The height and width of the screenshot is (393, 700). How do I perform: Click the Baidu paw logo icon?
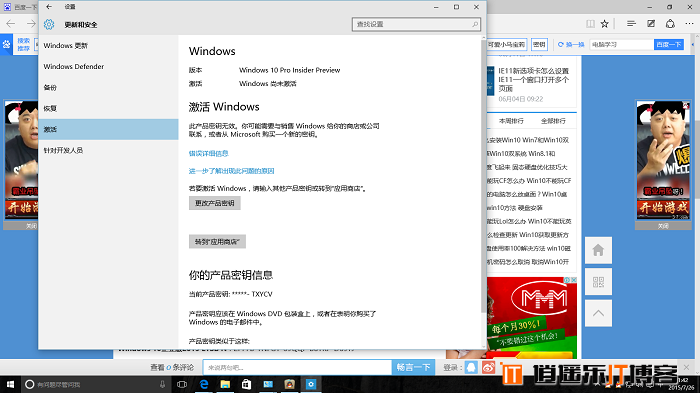click(6, 44)
